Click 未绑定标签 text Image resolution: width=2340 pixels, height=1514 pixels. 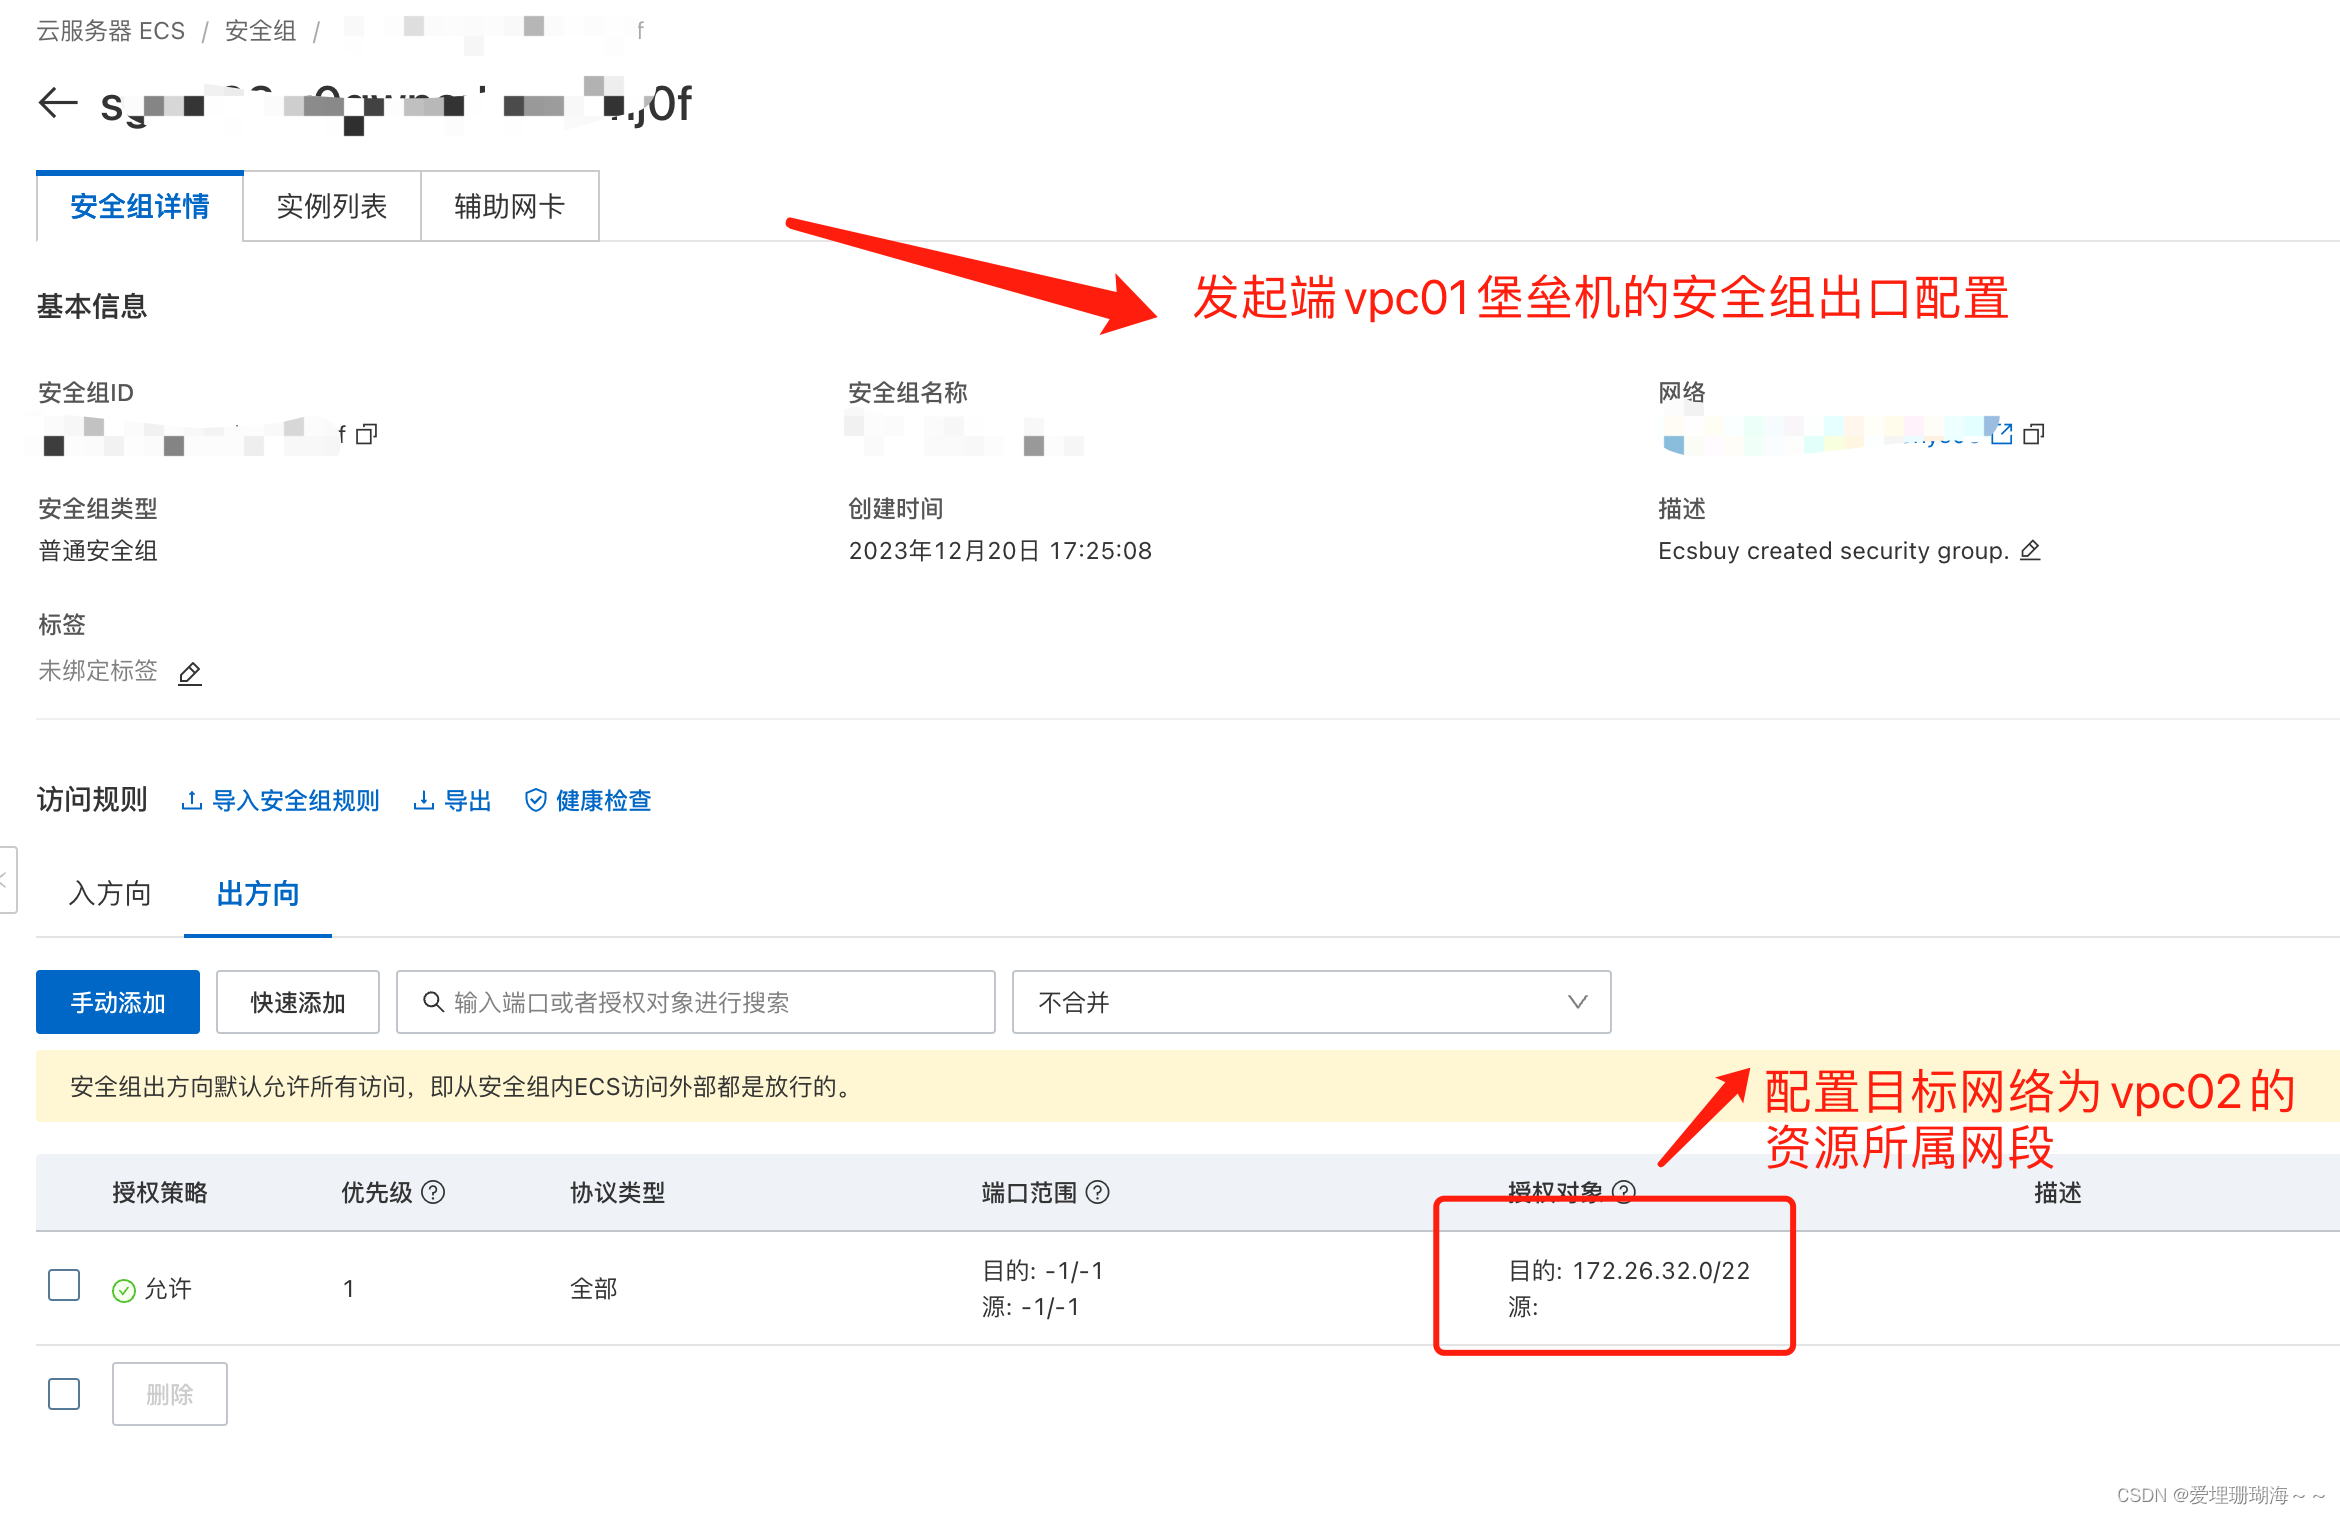coord(98,671)
